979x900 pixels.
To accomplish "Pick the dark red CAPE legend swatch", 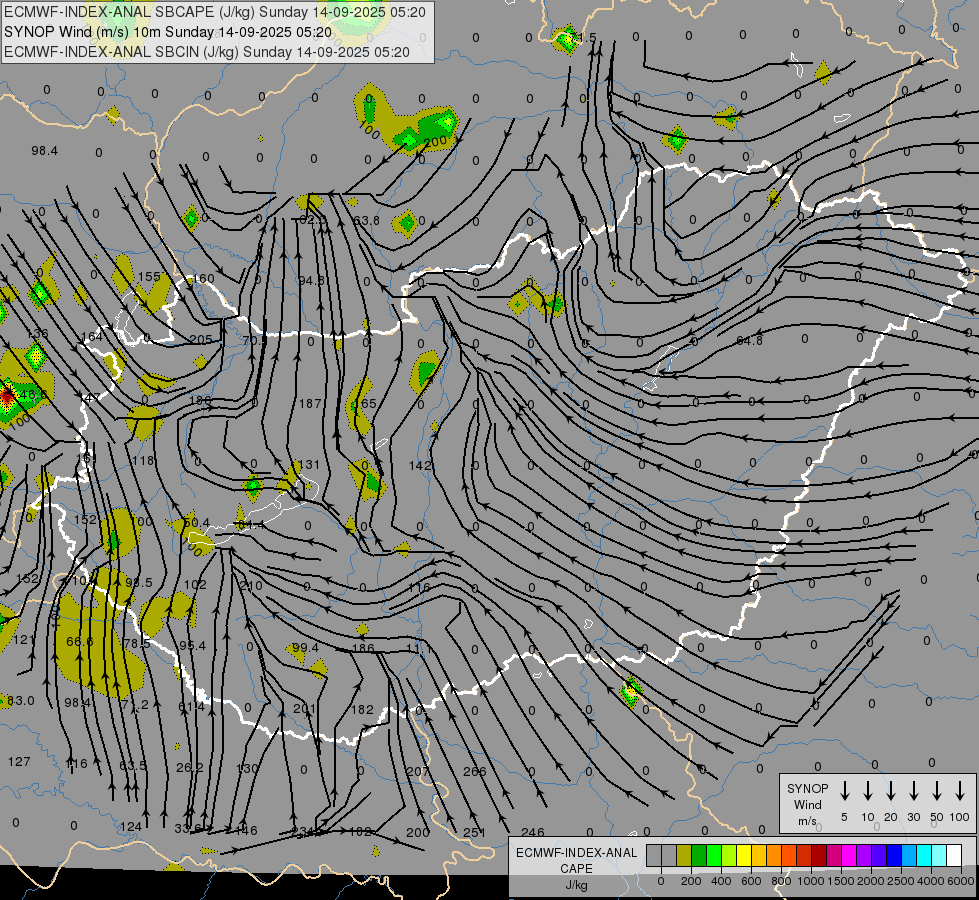I will 819,856.
